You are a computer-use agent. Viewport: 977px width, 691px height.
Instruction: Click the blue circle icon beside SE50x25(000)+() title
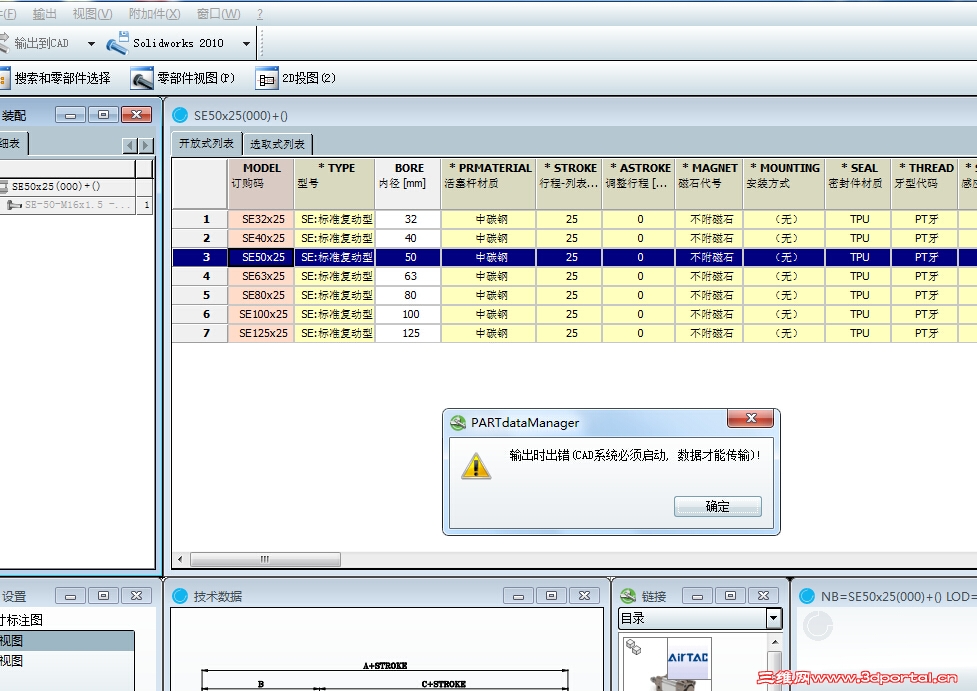180,115
